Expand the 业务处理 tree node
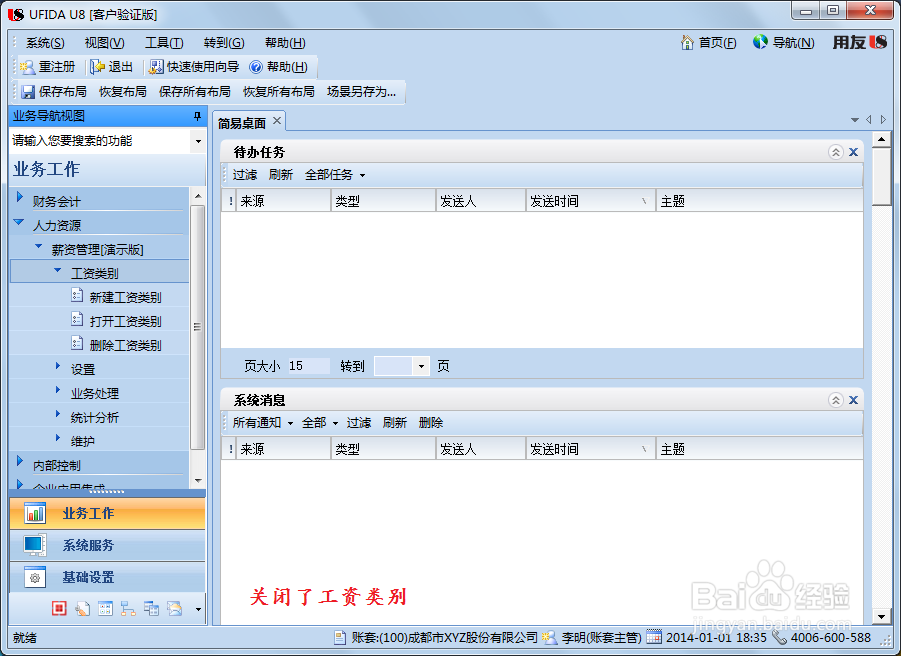901x656 pixels. [x=57, y=389]
